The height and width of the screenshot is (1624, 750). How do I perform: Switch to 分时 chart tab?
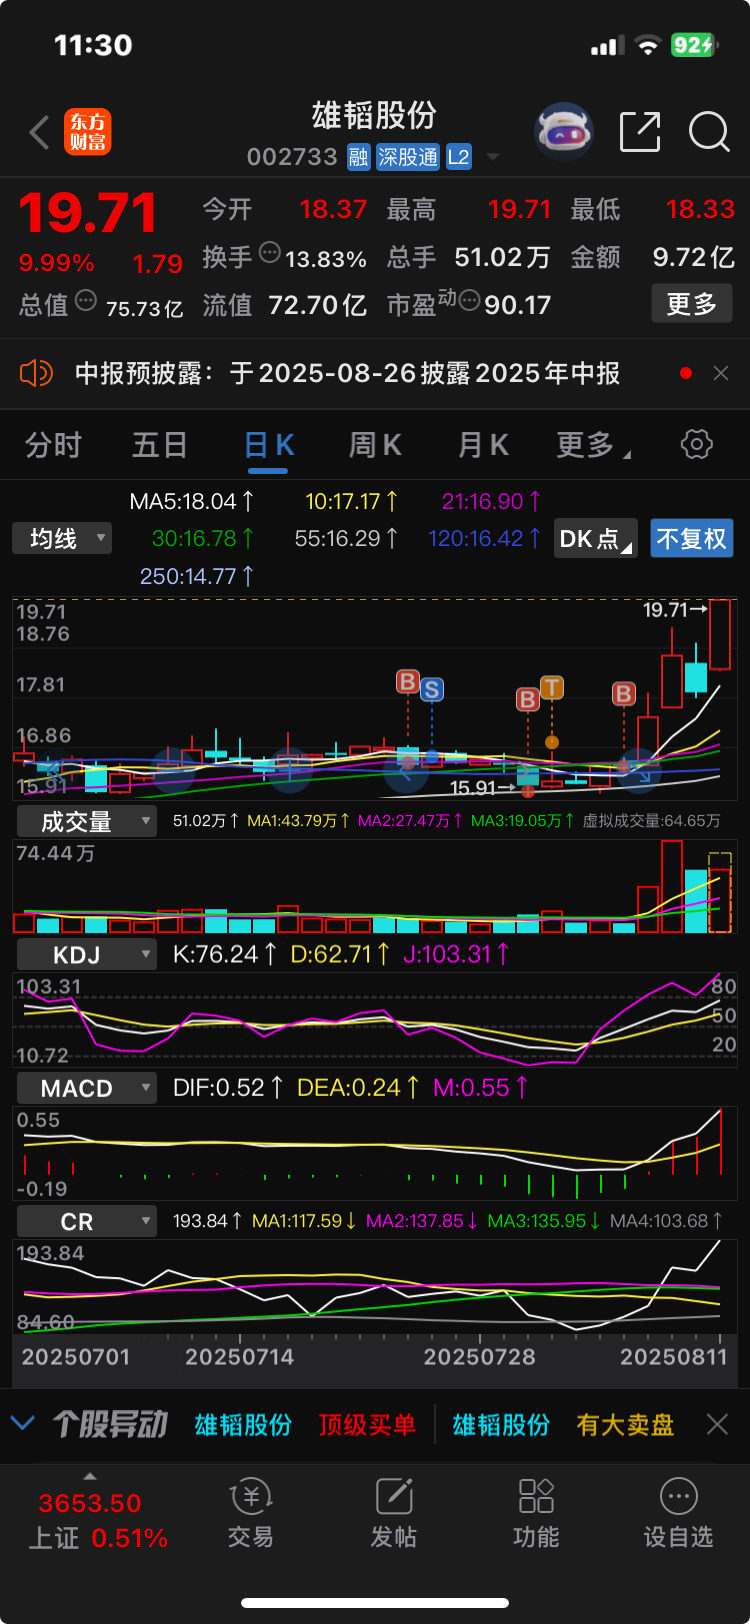click(53, 445)
